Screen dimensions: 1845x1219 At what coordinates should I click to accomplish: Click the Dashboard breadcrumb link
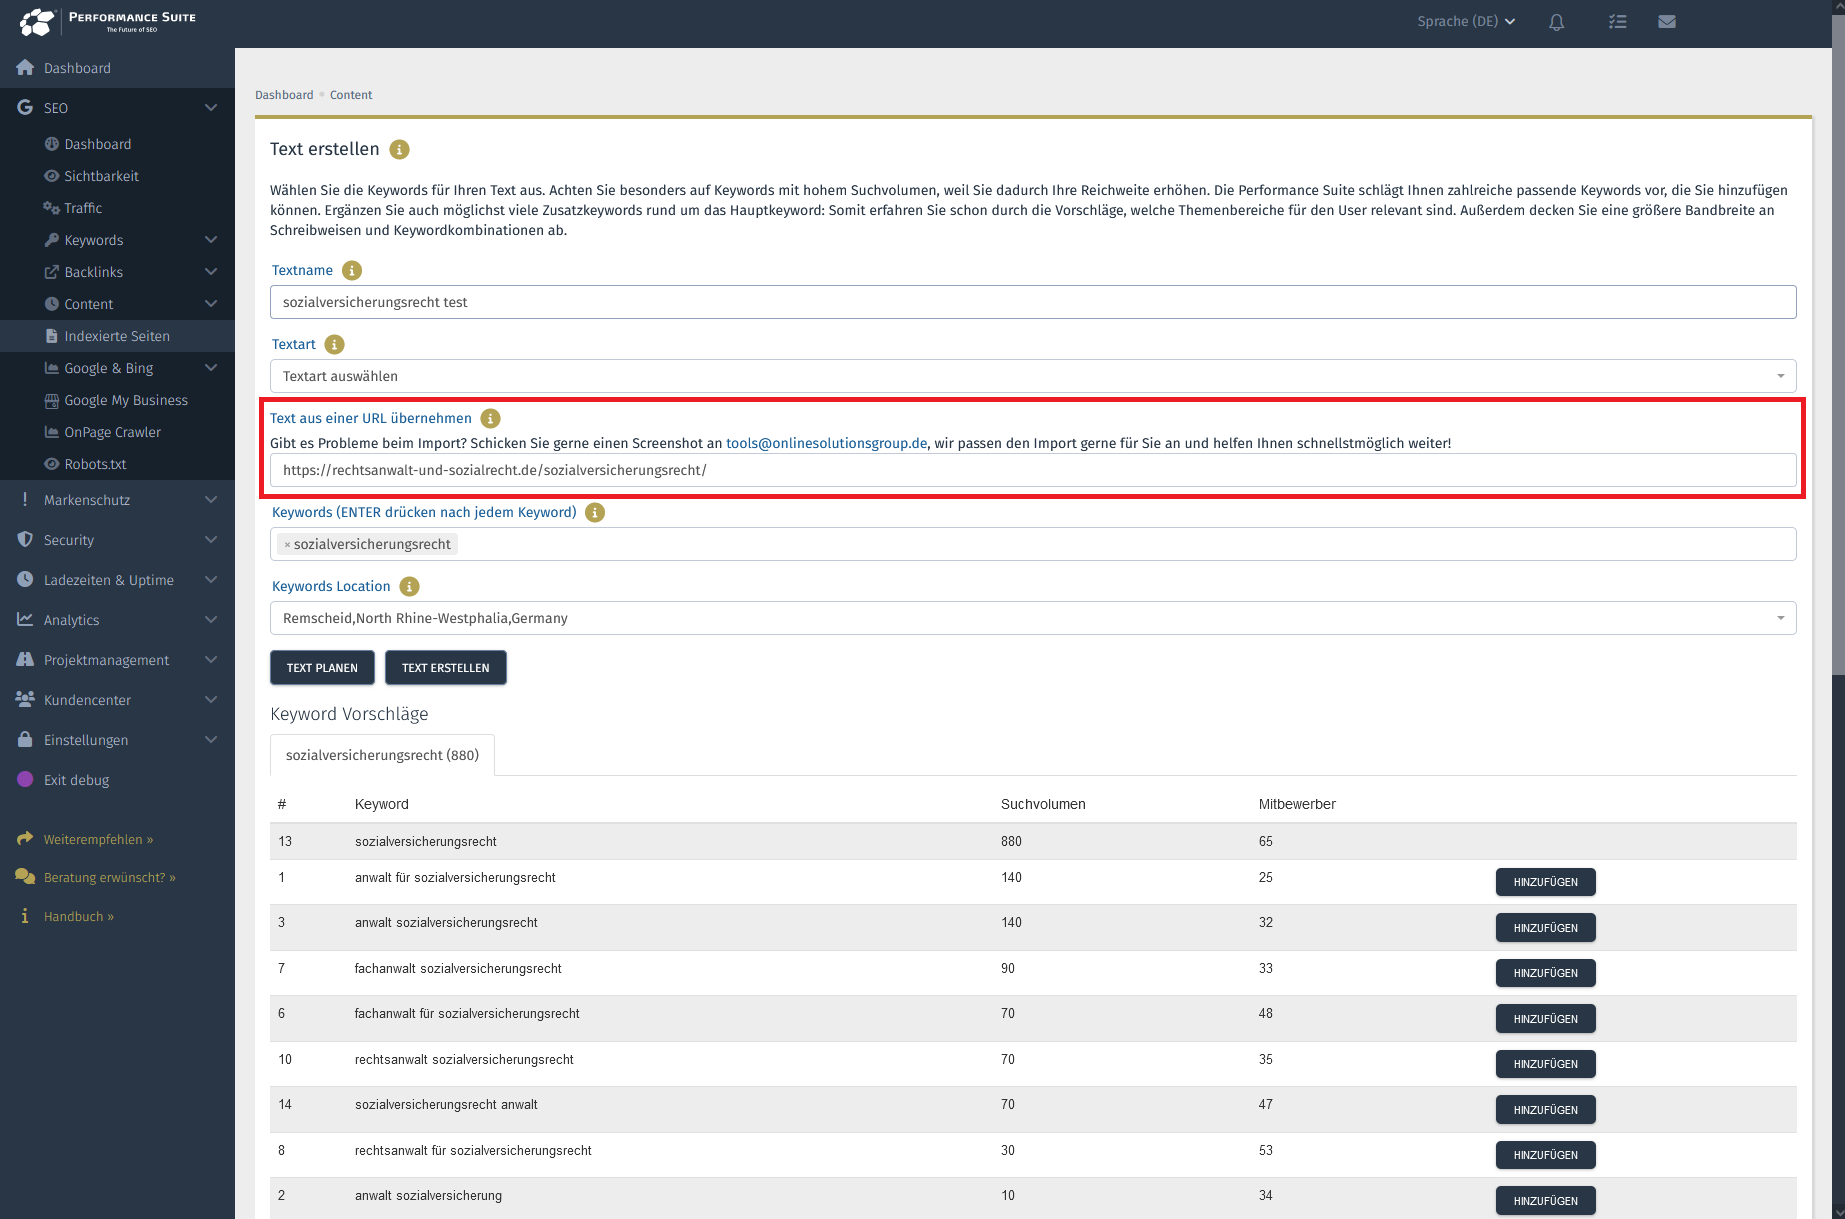coord(284,95)
